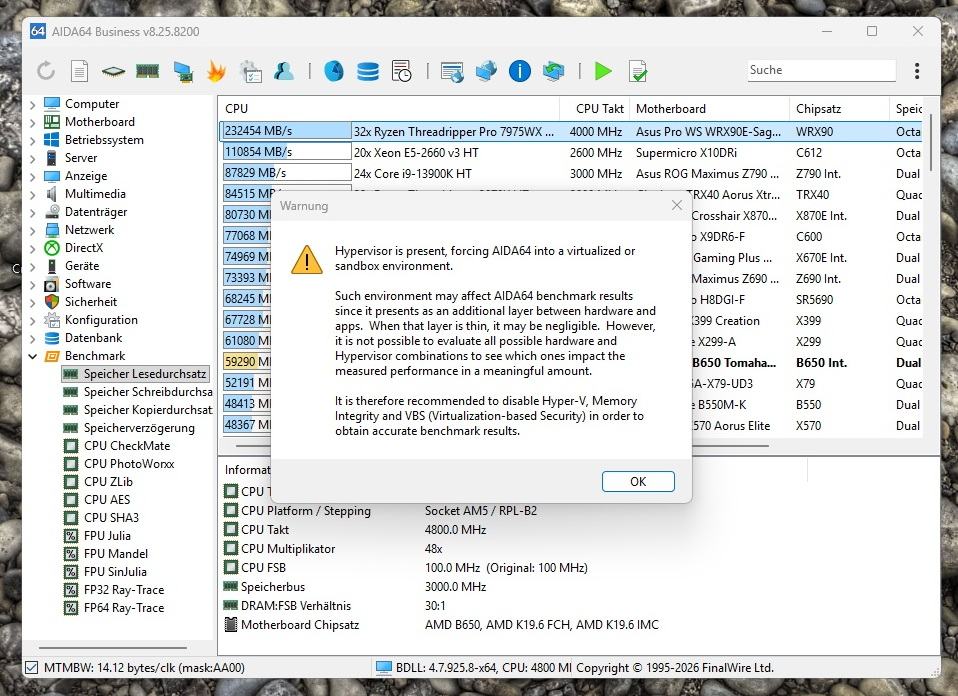Viewport: 958px width, 696px height.
Task: Click the 232454 MB/s result bar
Action: click(x=286, y=131)
